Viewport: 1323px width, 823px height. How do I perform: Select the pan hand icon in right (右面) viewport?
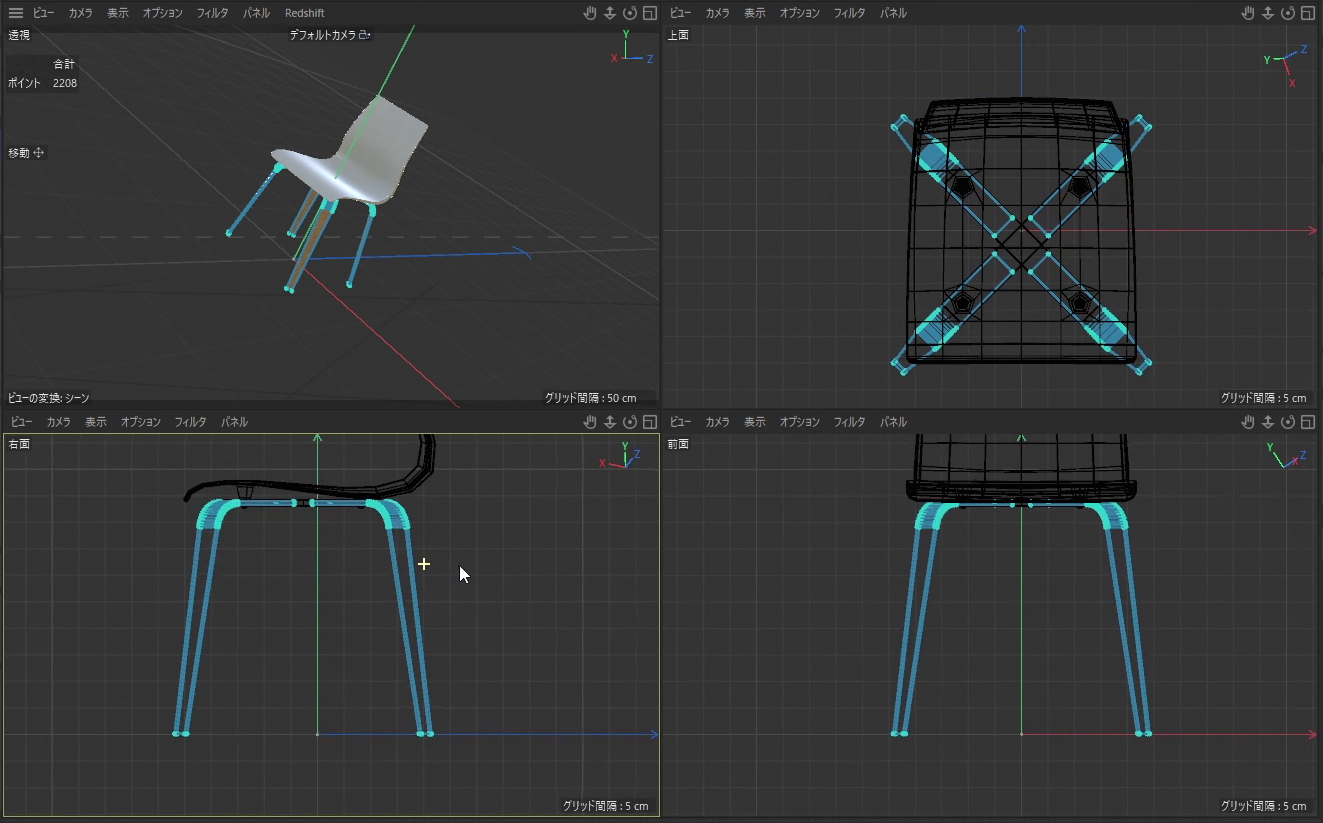click(591, 422)
